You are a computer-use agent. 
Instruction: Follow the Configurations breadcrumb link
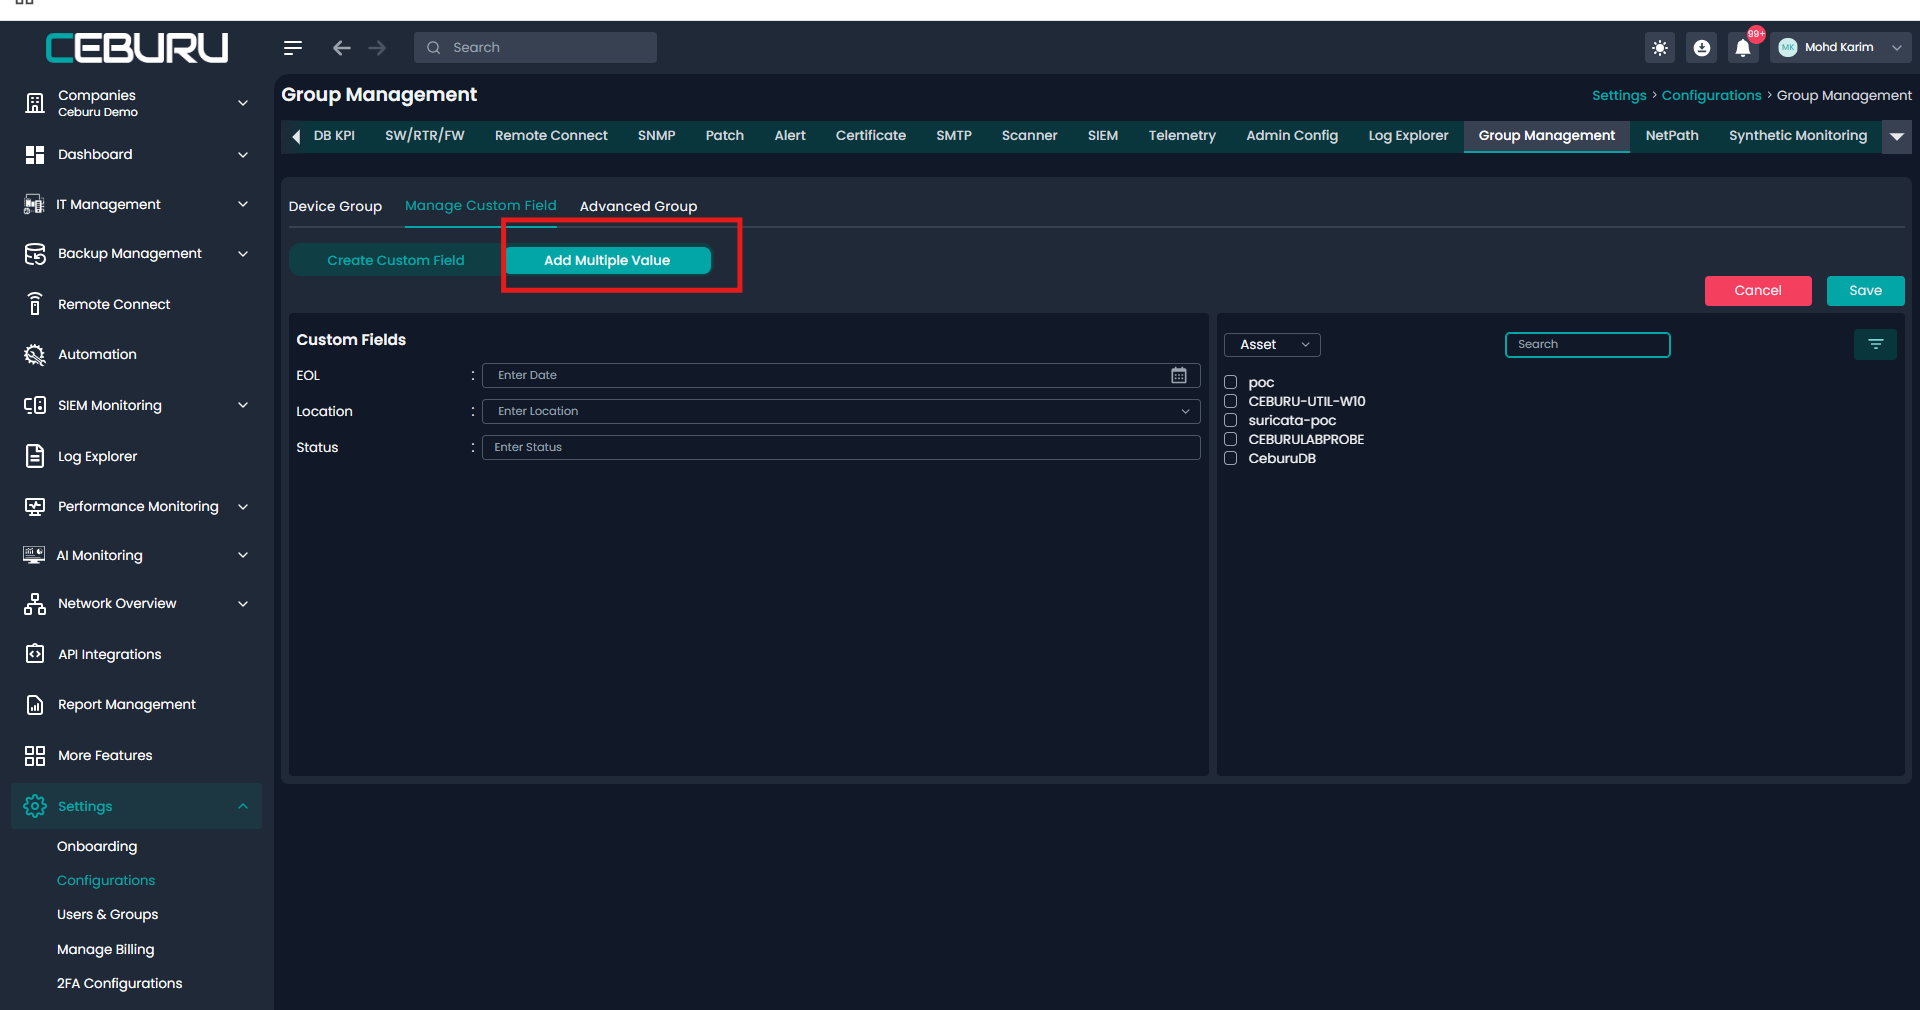click(x=1711, y=96)
